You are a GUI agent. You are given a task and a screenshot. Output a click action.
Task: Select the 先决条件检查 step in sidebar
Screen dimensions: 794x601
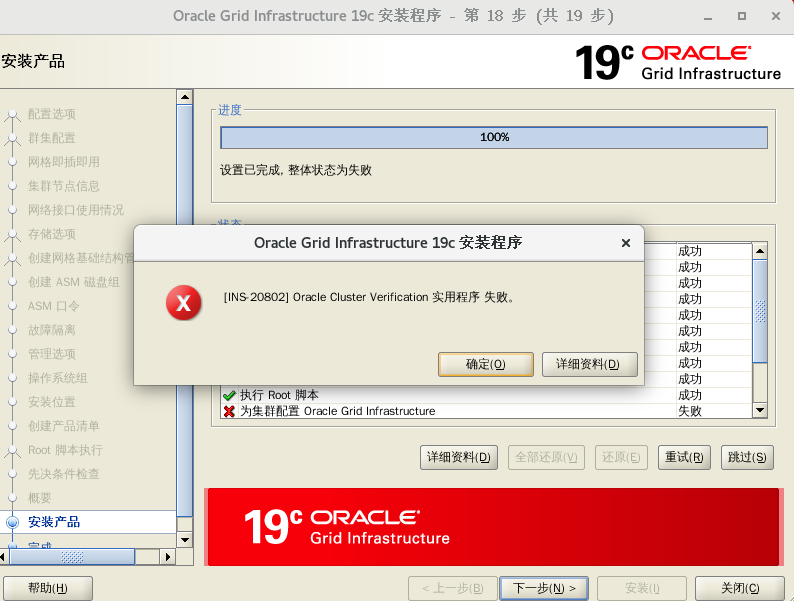point(64,474)
